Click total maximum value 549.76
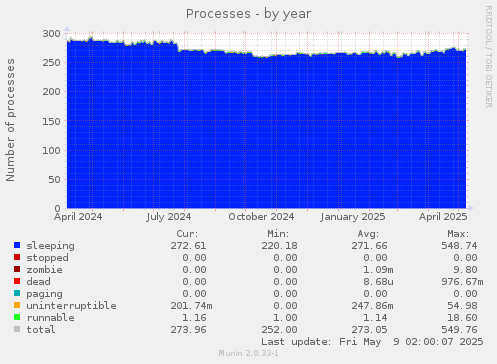497x364 pixels. pyautogui.click(x=459, y=330)
